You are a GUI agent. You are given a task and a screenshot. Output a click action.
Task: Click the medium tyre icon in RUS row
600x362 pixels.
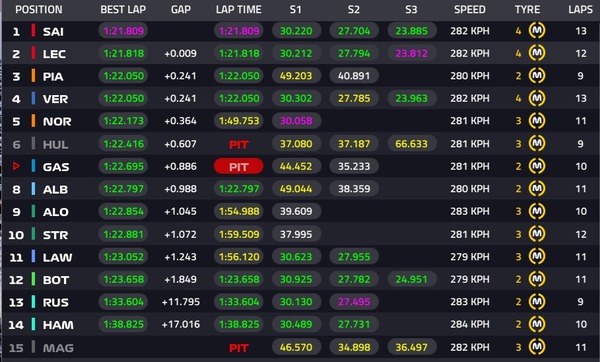(x=537, y=302)
